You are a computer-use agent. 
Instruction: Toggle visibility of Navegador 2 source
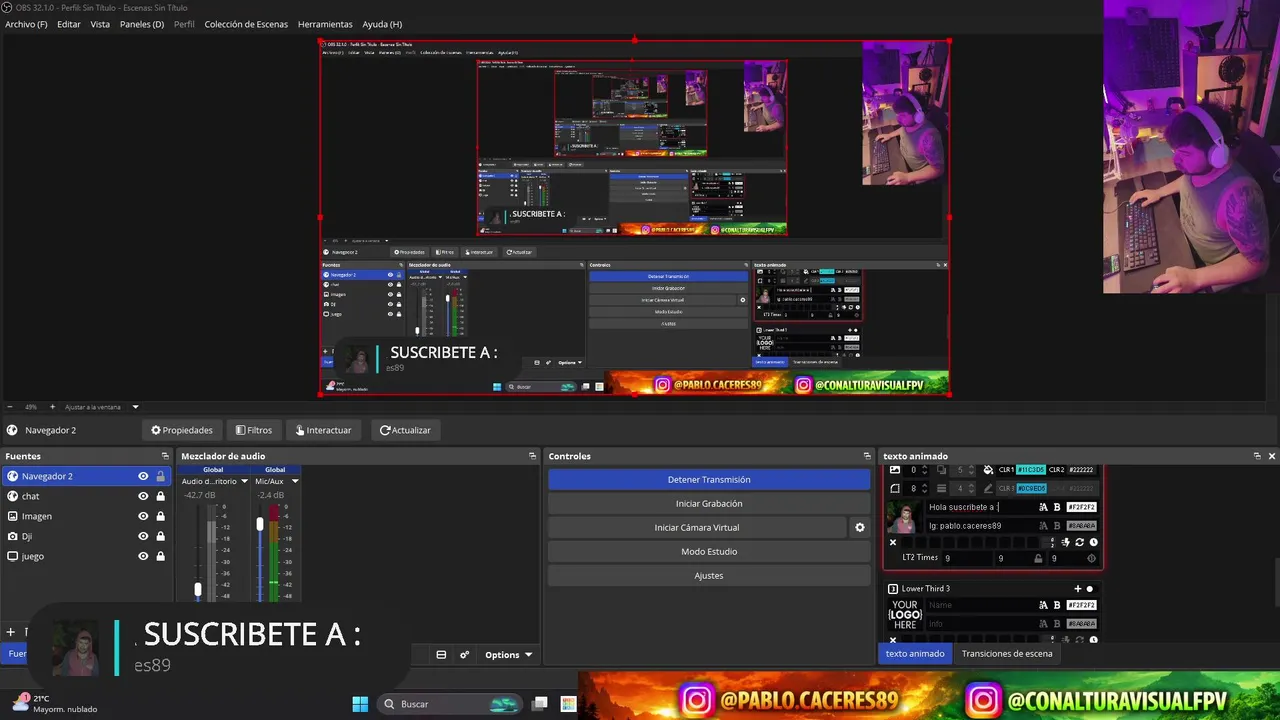143,476
